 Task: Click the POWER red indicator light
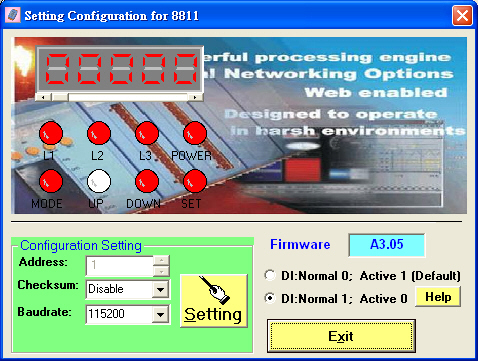195,133
